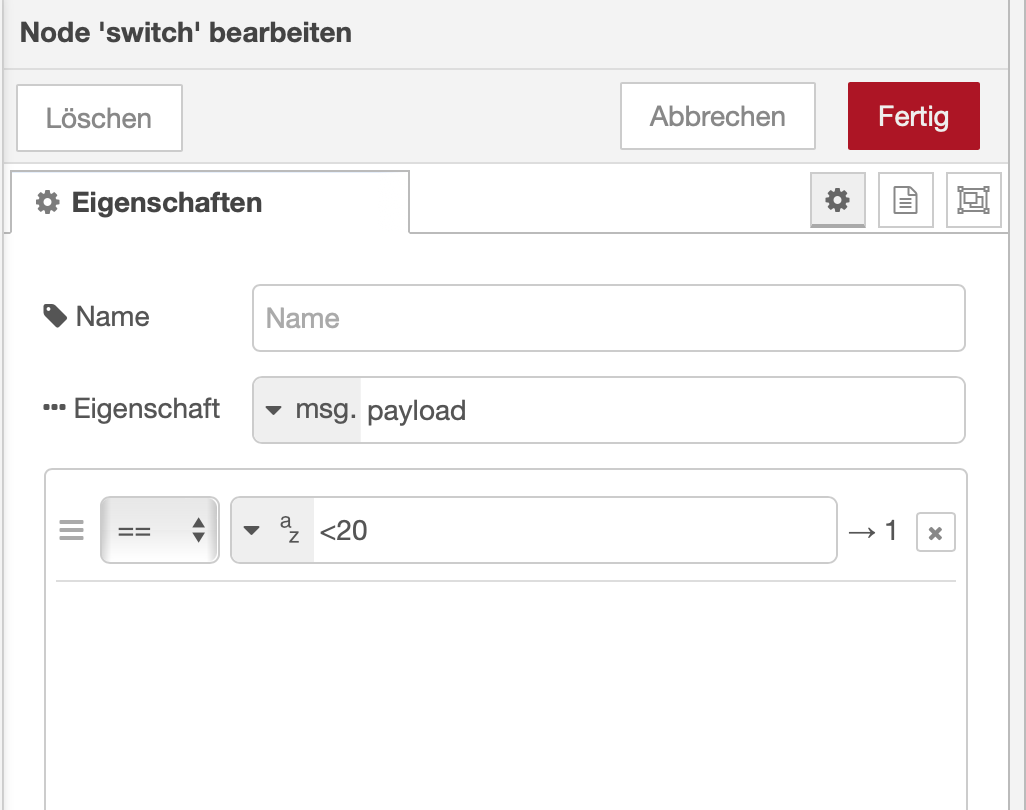
Task: Click the payload property text field
Action: 660,410
